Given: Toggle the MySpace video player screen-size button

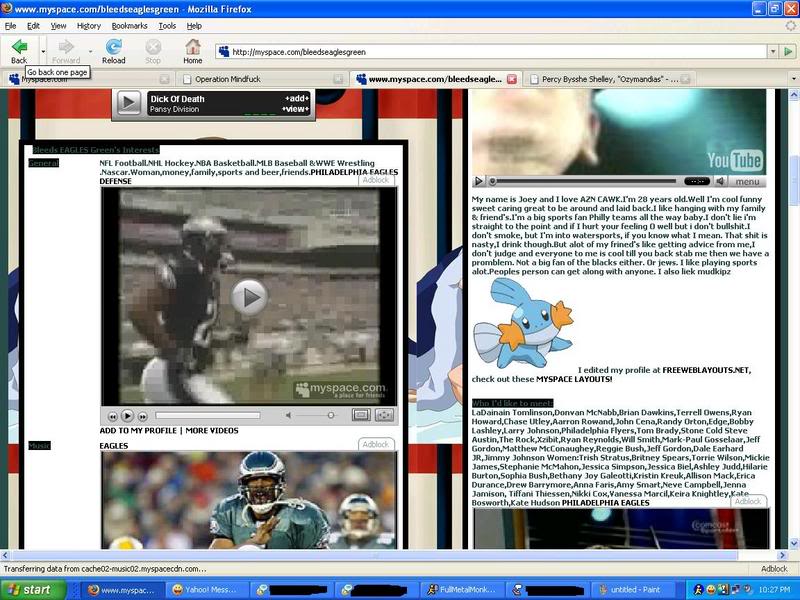Looking at the screenshot, I should pyautogui.click(x=361, y=415).
